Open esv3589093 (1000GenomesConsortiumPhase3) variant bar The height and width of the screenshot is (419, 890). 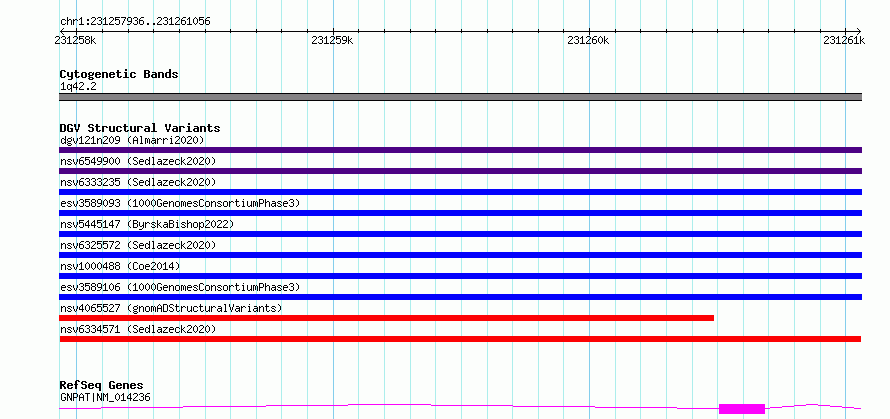click(x=460, y=213)
